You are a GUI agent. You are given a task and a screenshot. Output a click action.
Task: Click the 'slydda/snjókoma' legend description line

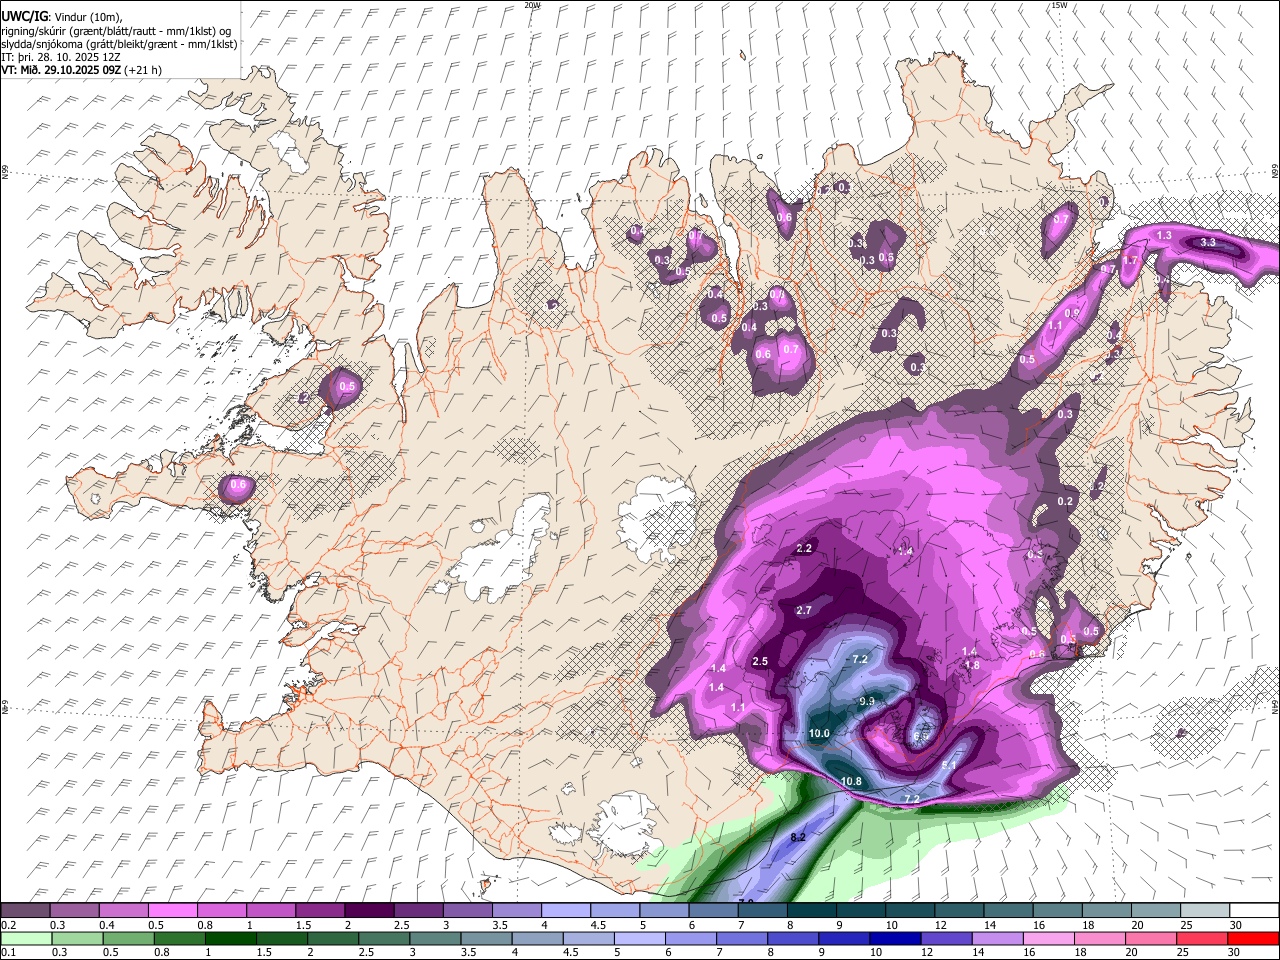(119, 44)
